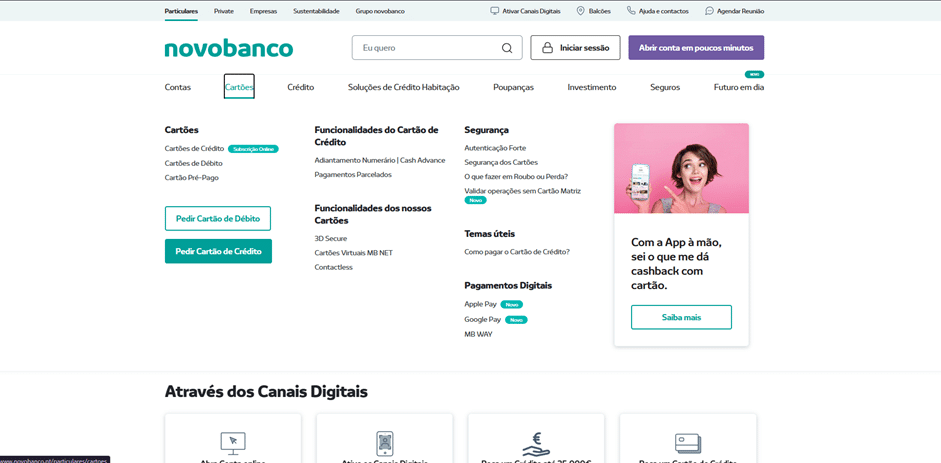
Task: Open the Cartões menu item
Action: pyautogui.click(x=239, y=87)
